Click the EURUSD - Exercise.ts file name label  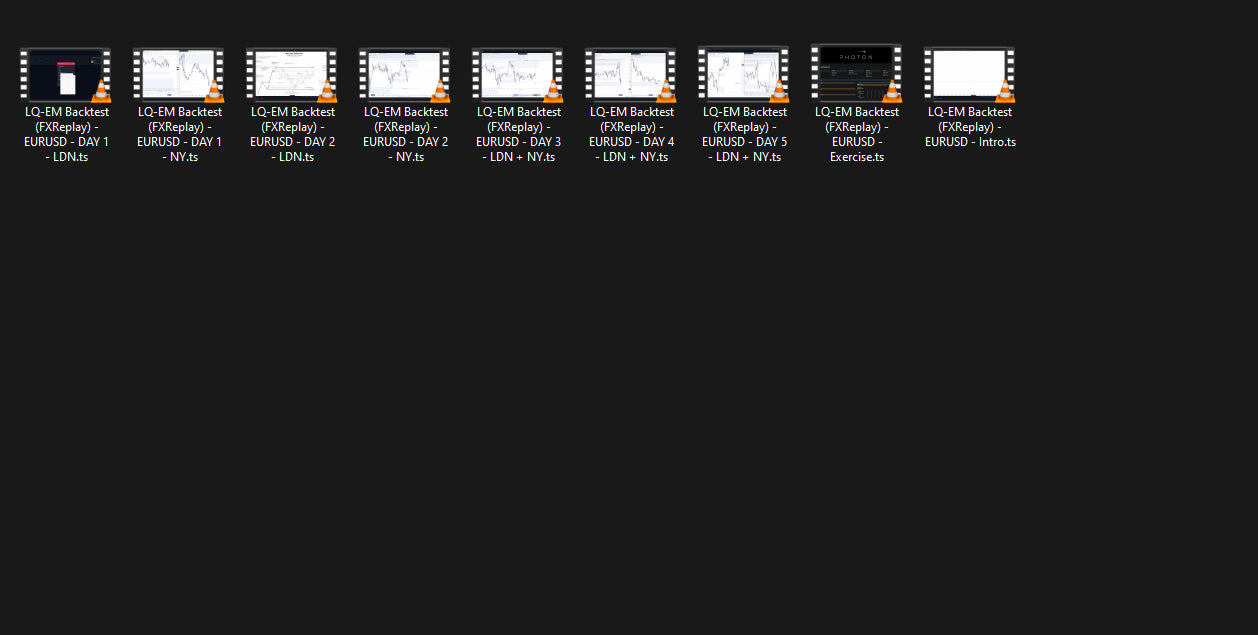coord(857,135)
